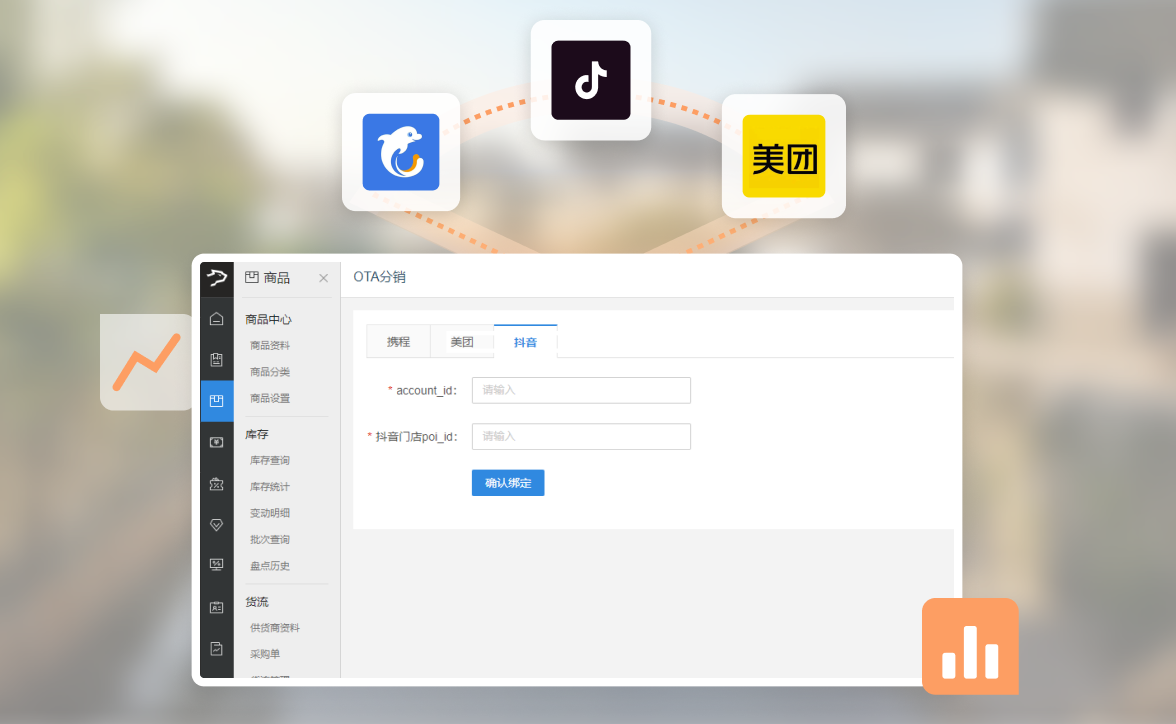Image resolution: width=1176 pixels, height=724 pixels.
Task: Open 商品资料 in the menu
Action: [270, 345]
